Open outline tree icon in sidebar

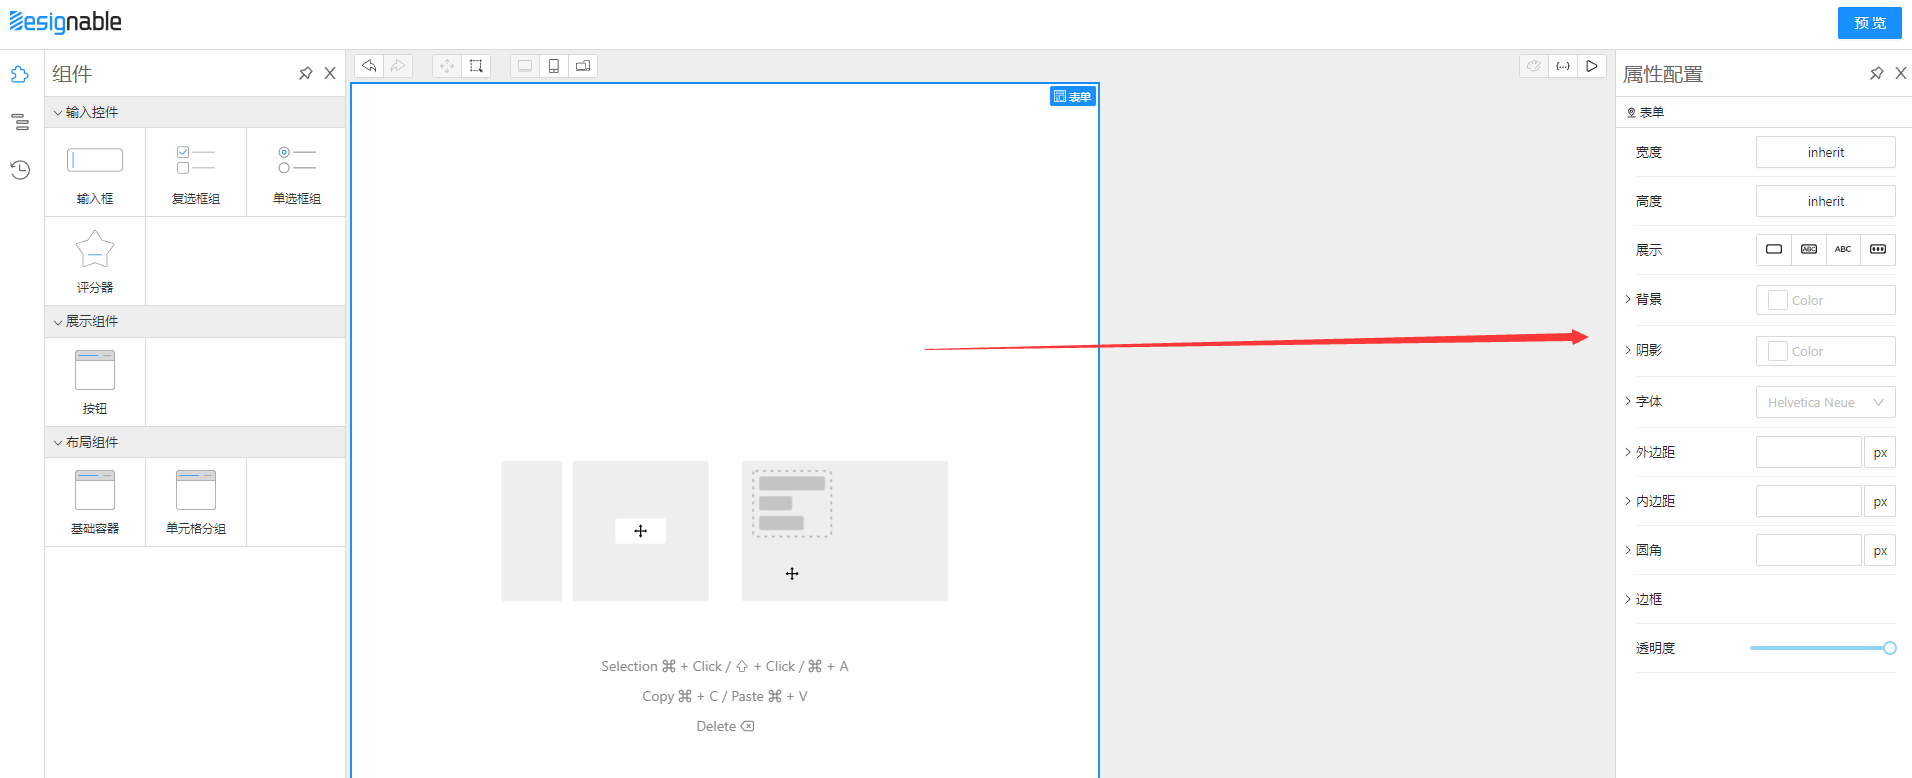[20, 122]
